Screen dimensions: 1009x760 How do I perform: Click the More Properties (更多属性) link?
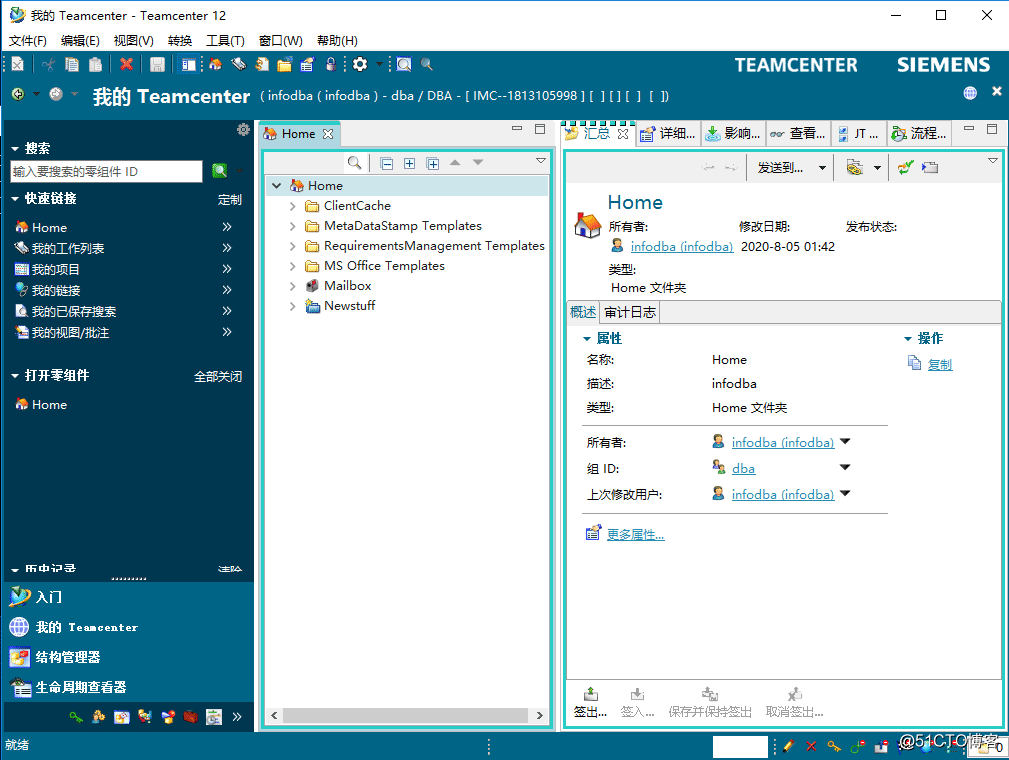point(635,535)
